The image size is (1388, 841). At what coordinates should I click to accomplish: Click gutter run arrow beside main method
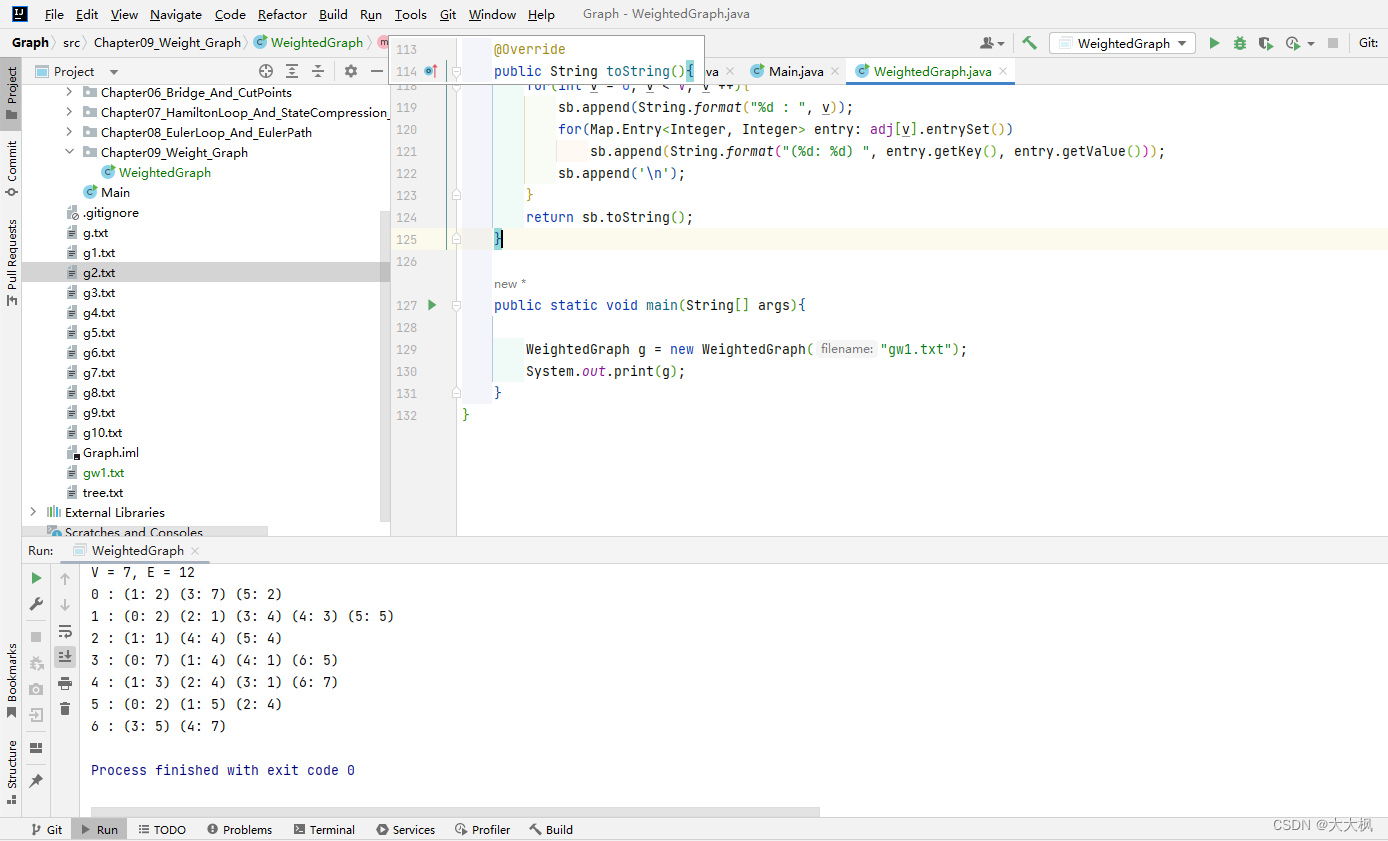point(432,305)
